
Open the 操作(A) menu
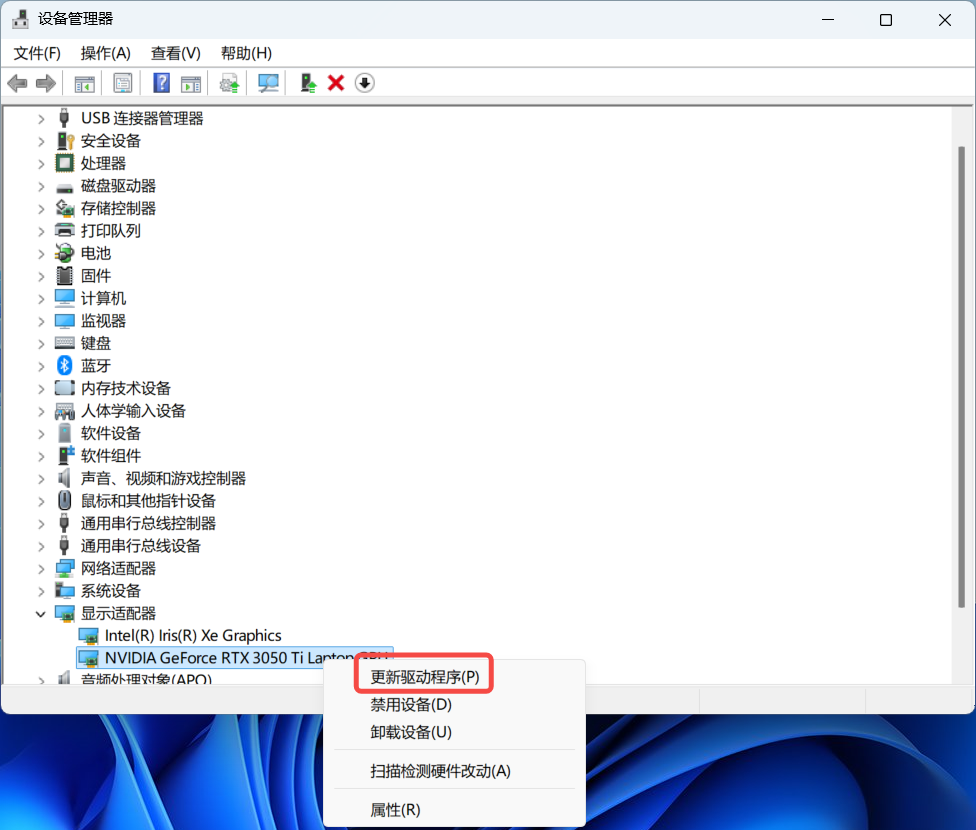pos(105,53)
